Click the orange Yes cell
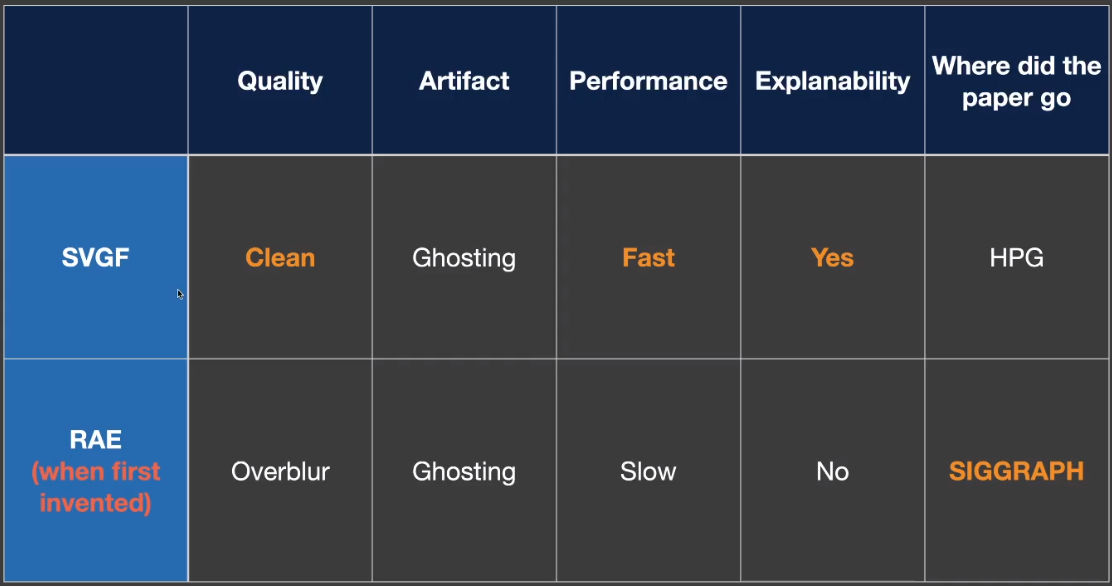Screen dimensions: 1112x586 pos(832,258)
